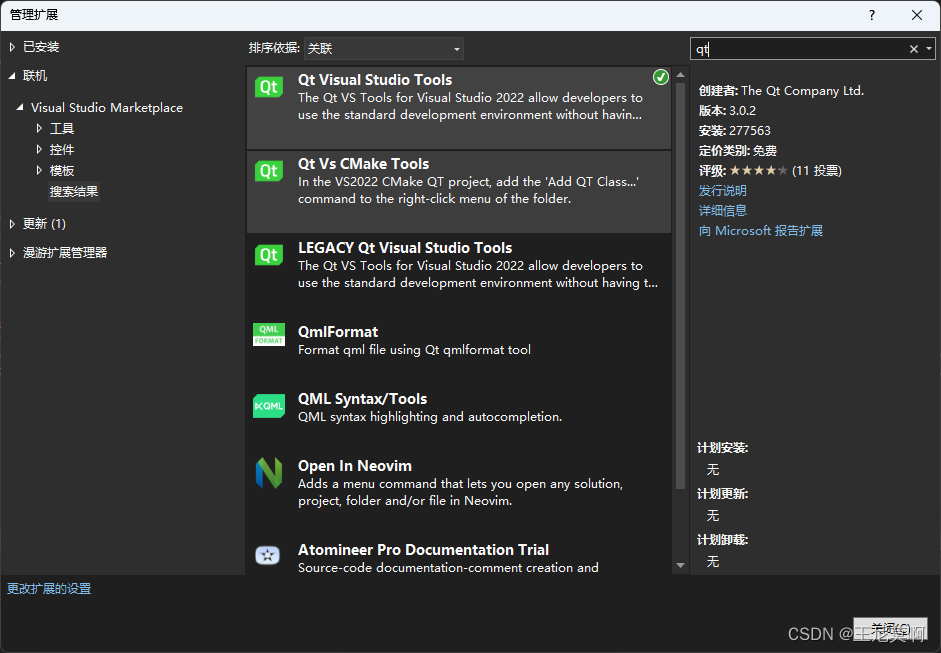Expand the 漫游扩展管理器 node

[12, 253]
